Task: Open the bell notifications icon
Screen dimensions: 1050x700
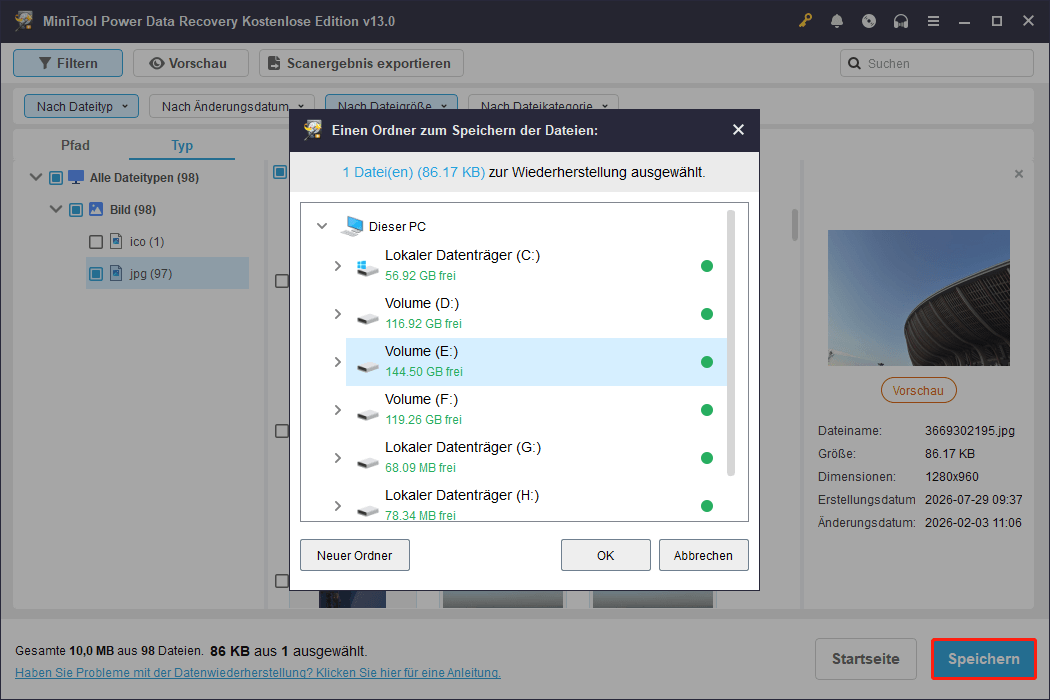Action: [x=837, y=21]
